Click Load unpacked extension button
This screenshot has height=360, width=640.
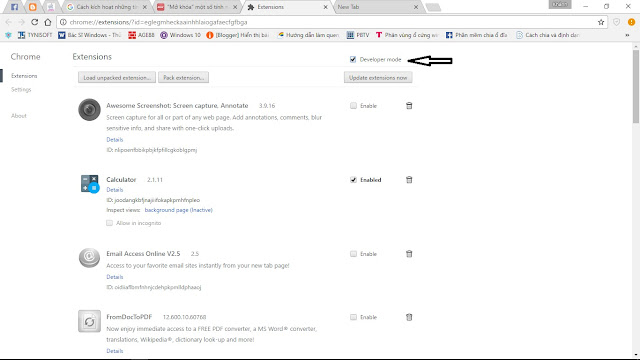117,78
